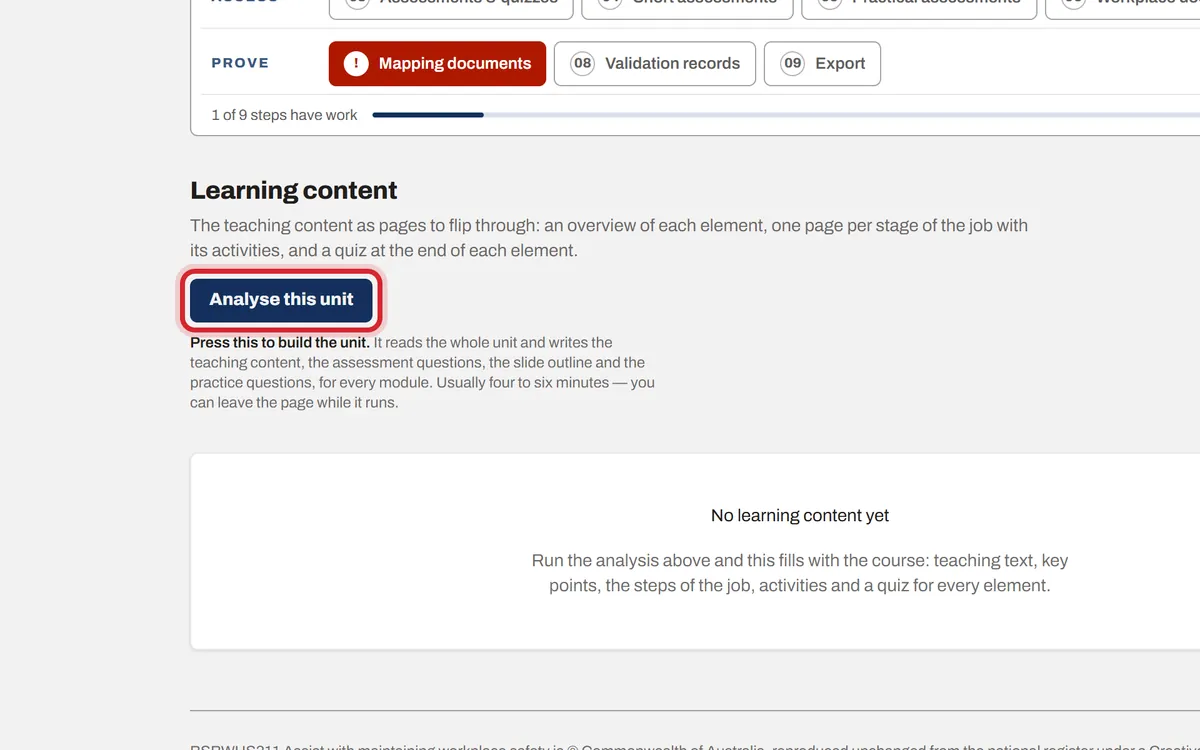The width and height of the screenshot is (1200, 750).
Task: Select the "1 of 9 steps have work" text
Action: pyautogui.click(x=284, y=115)
